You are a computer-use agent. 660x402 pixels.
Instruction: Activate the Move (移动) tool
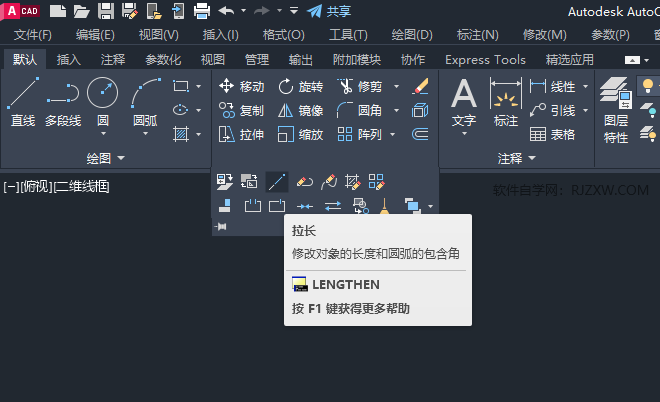(242, 86)
